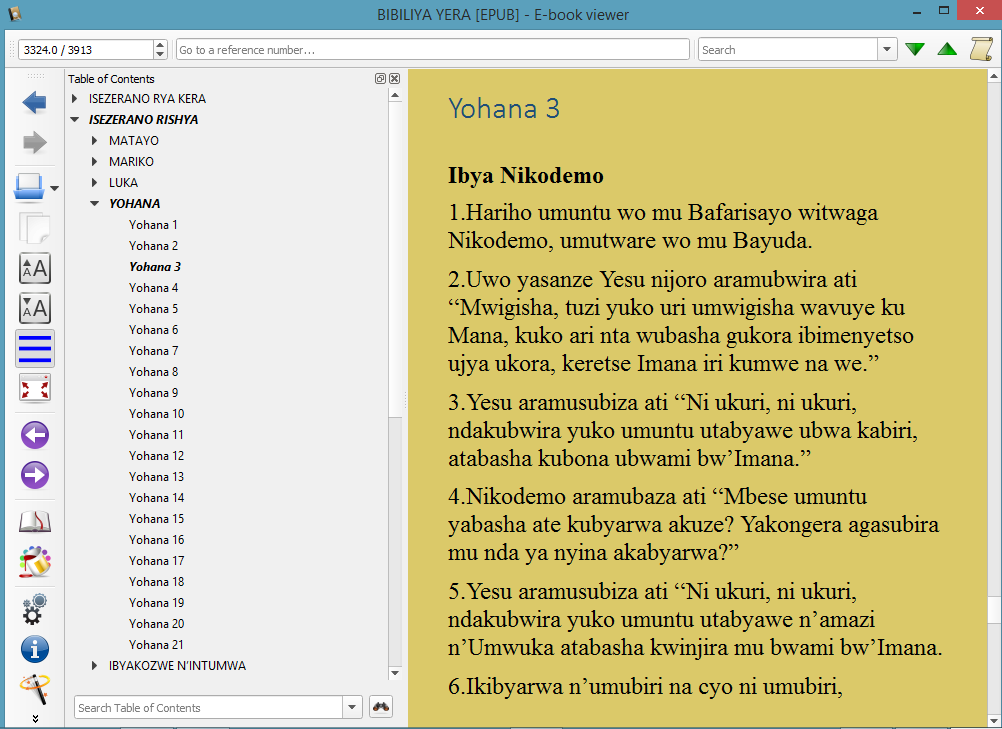Click the book page scrollbar up arrow

[994, 77]
